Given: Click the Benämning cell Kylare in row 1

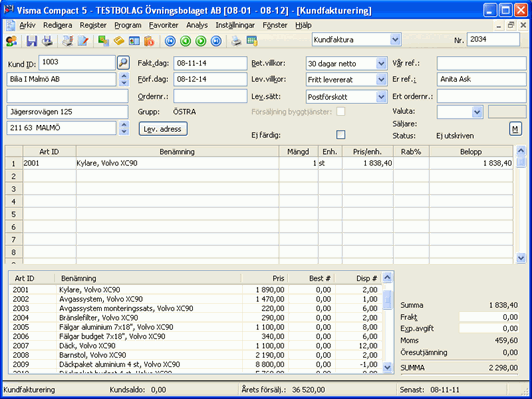Looking at the screenshot, I should (177, 163).
